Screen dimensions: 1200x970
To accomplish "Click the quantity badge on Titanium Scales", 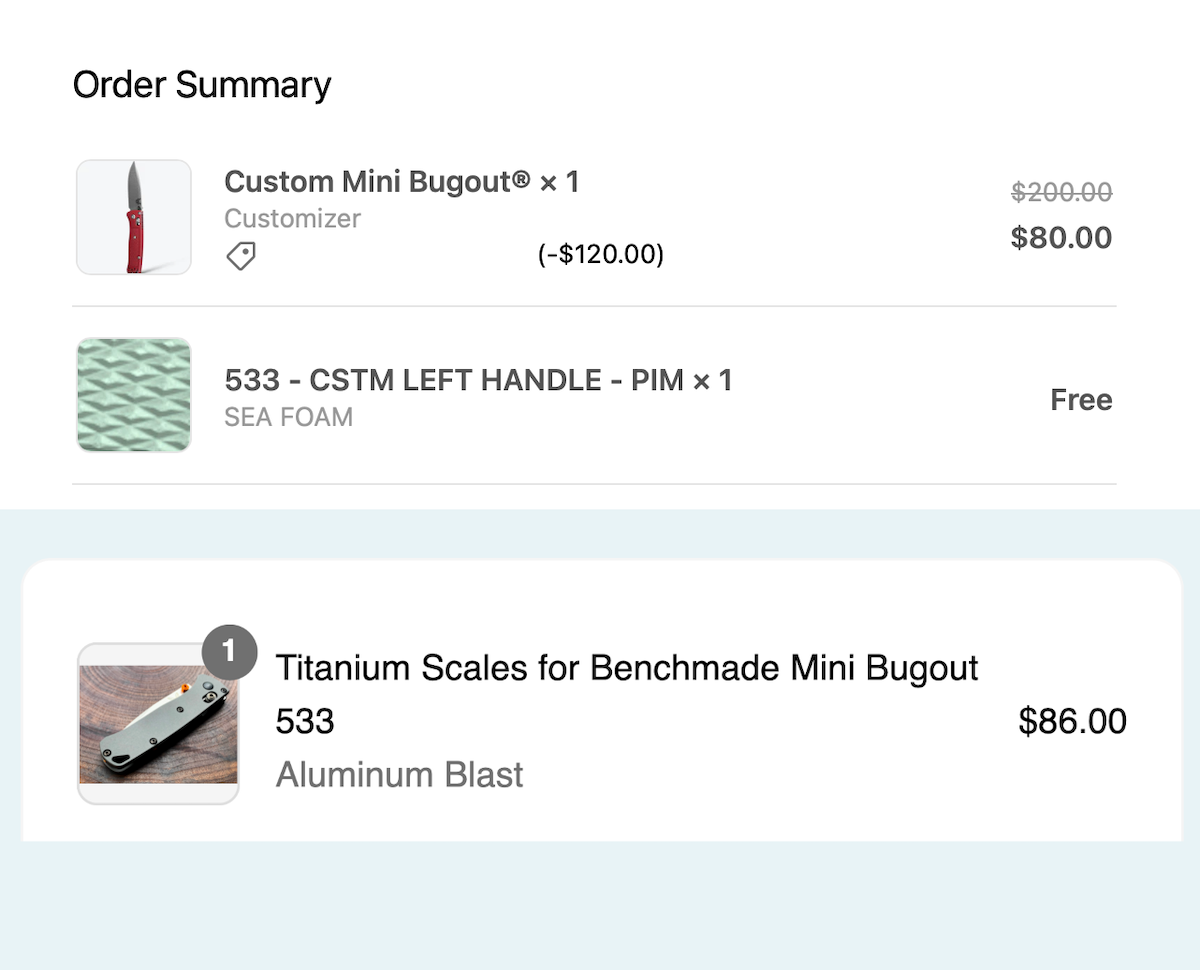I will (x=229, y=652).
